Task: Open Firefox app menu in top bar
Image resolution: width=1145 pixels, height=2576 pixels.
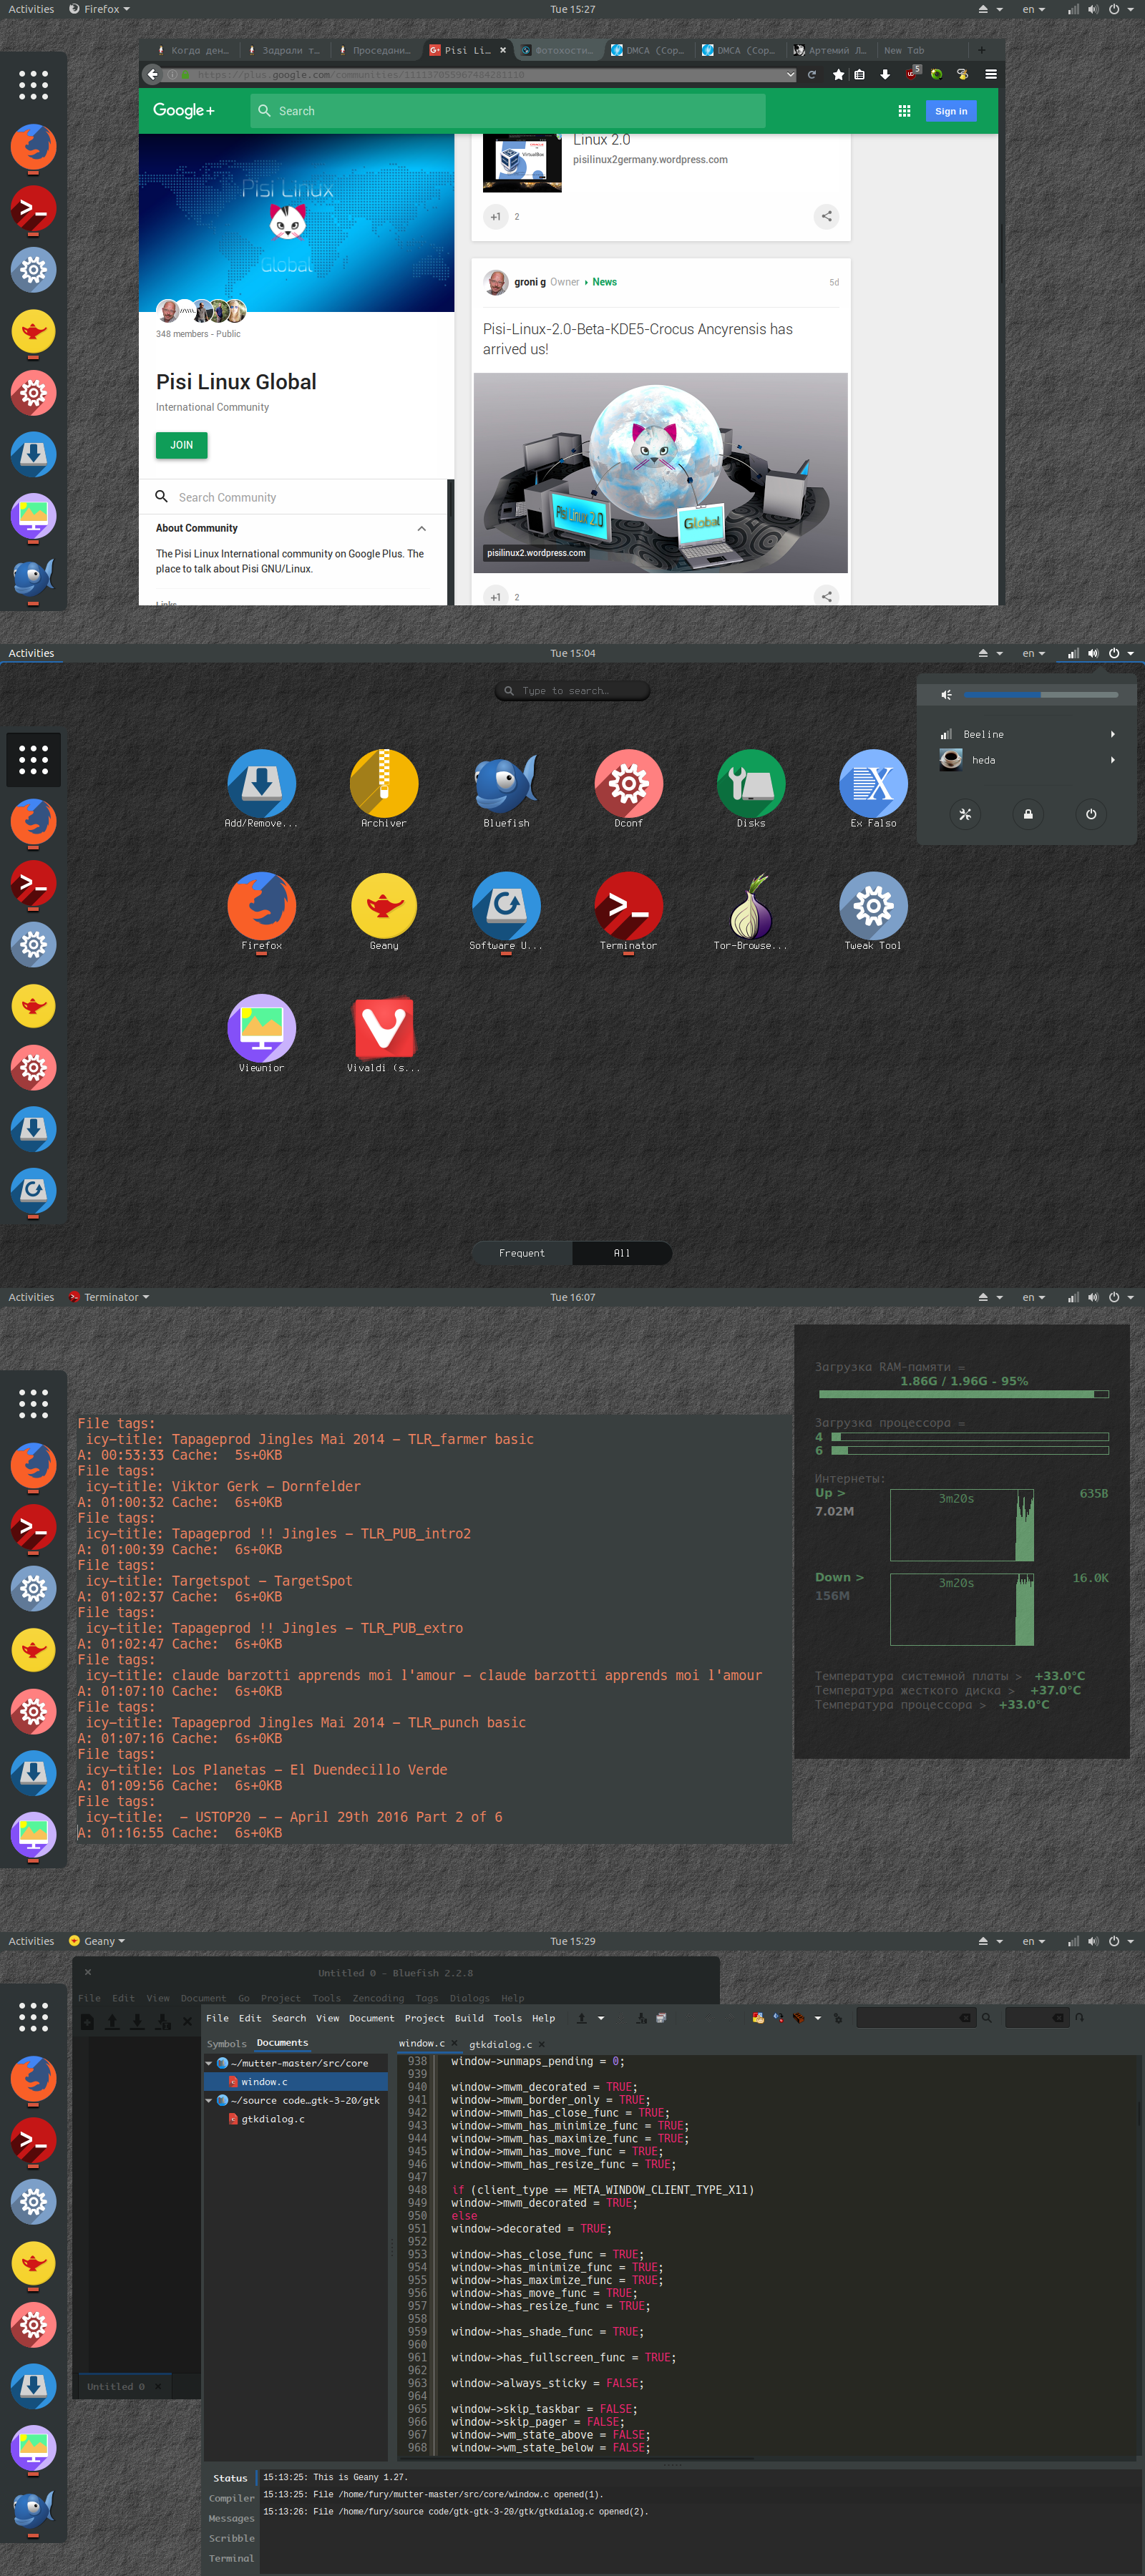Action: [x=99, y=9]
